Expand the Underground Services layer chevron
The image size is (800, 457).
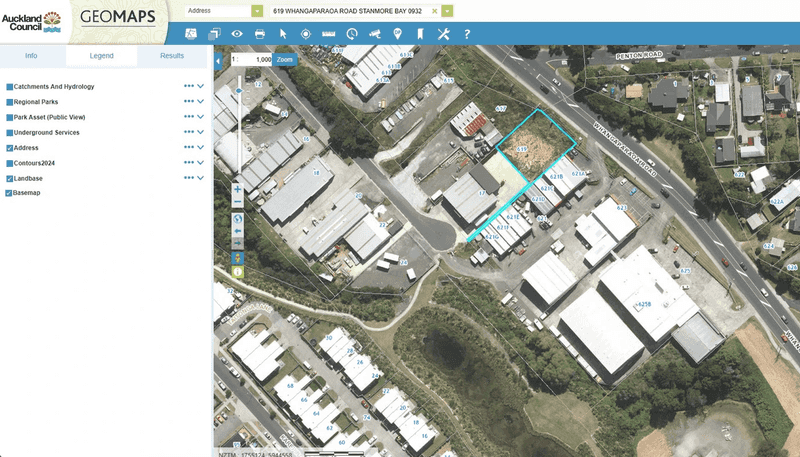201,132
